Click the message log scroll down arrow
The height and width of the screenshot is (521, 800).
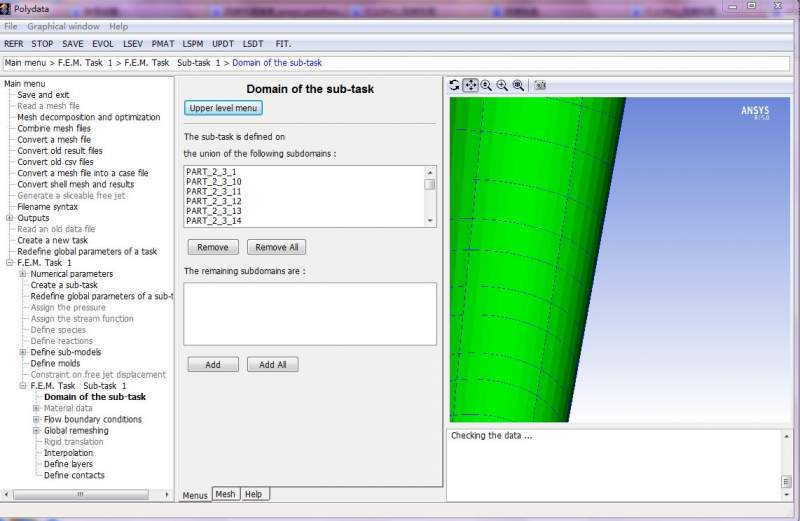786,495
